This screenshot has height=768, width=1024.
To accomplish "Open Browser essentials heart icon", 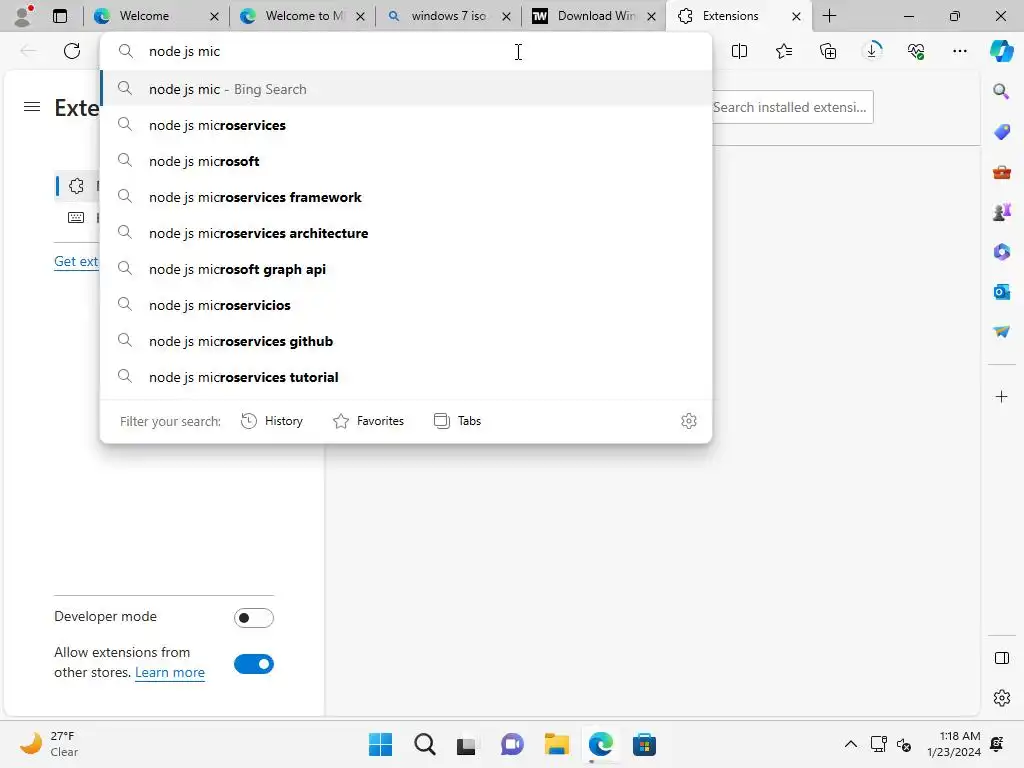I will coord(916,51).
